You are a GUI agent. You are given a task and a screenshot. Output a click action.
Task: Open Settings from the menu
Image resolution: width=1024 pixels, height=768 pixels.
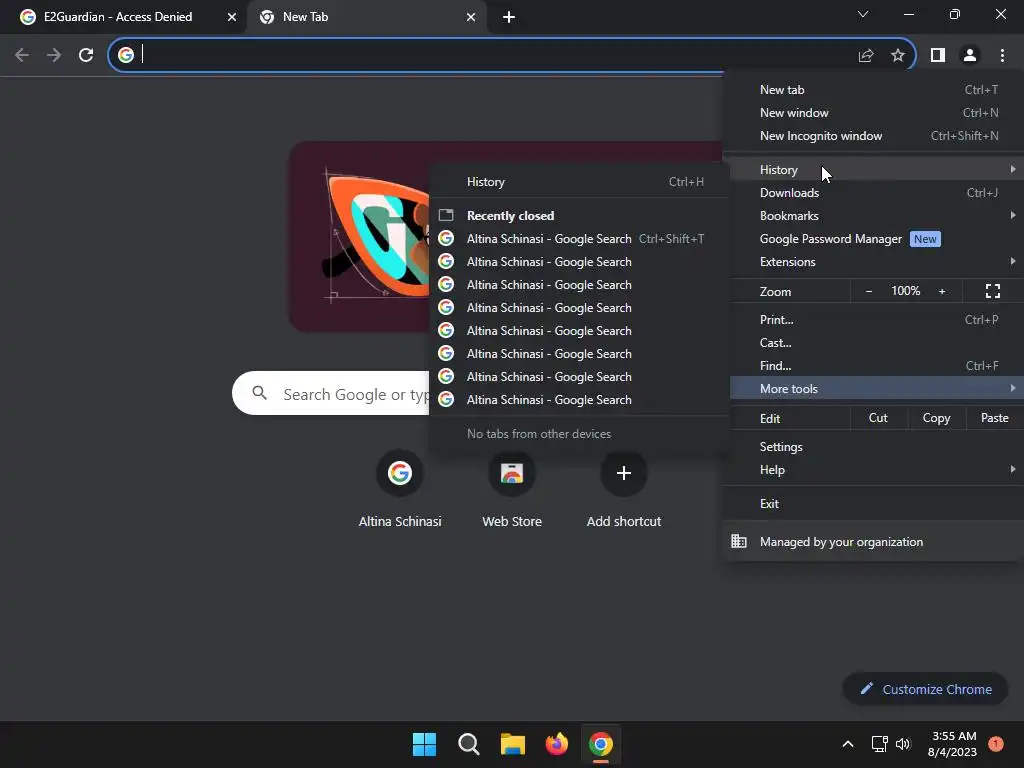pos(874,447)
